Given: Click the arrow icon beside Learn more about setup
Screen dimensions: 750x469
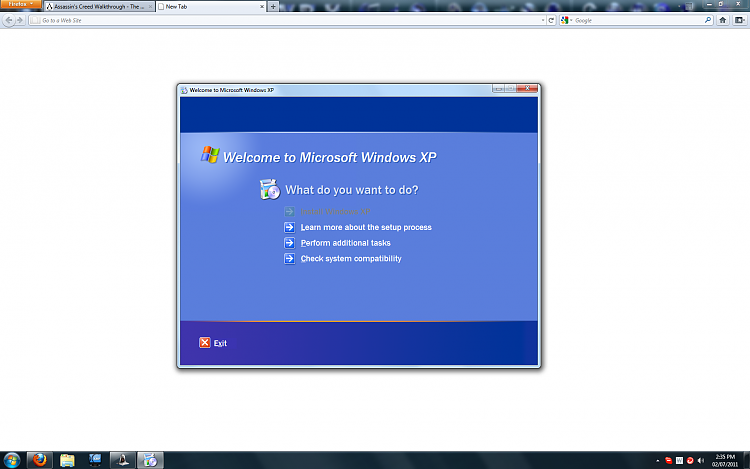Looking at the screenshot, I should (x=289, y=227).
